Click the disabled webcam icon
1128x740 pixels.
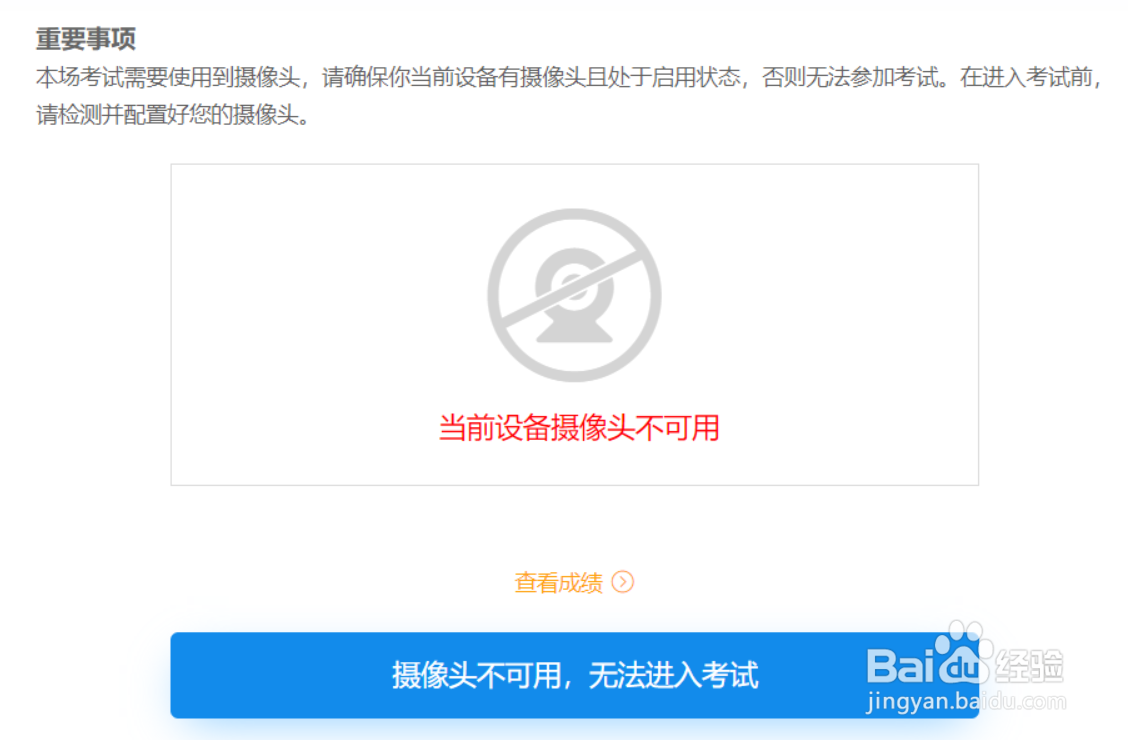[574, 295]
